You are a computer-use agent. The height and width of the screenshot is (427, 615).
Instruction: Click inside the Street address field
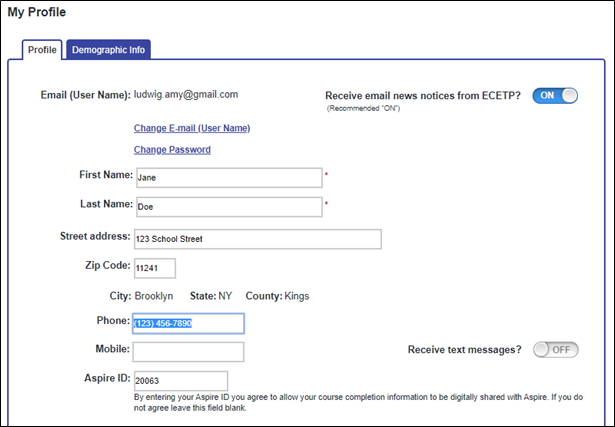pos(257,239)
